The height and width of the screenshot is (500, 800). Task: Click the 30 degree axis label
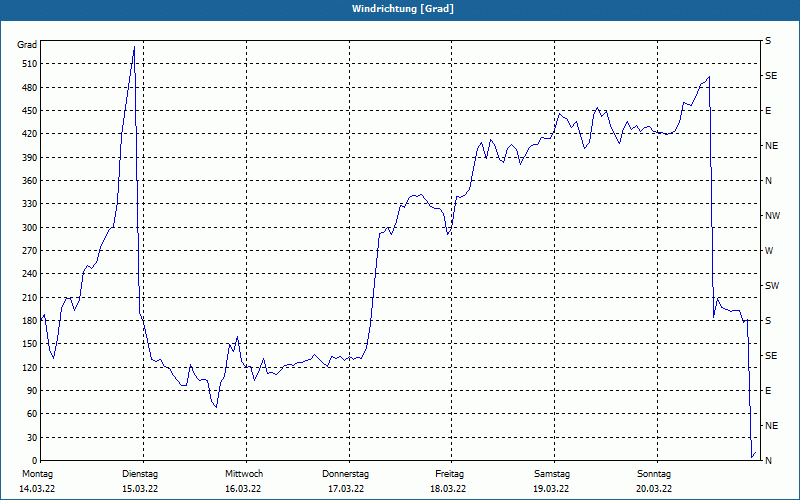point(32,438)
